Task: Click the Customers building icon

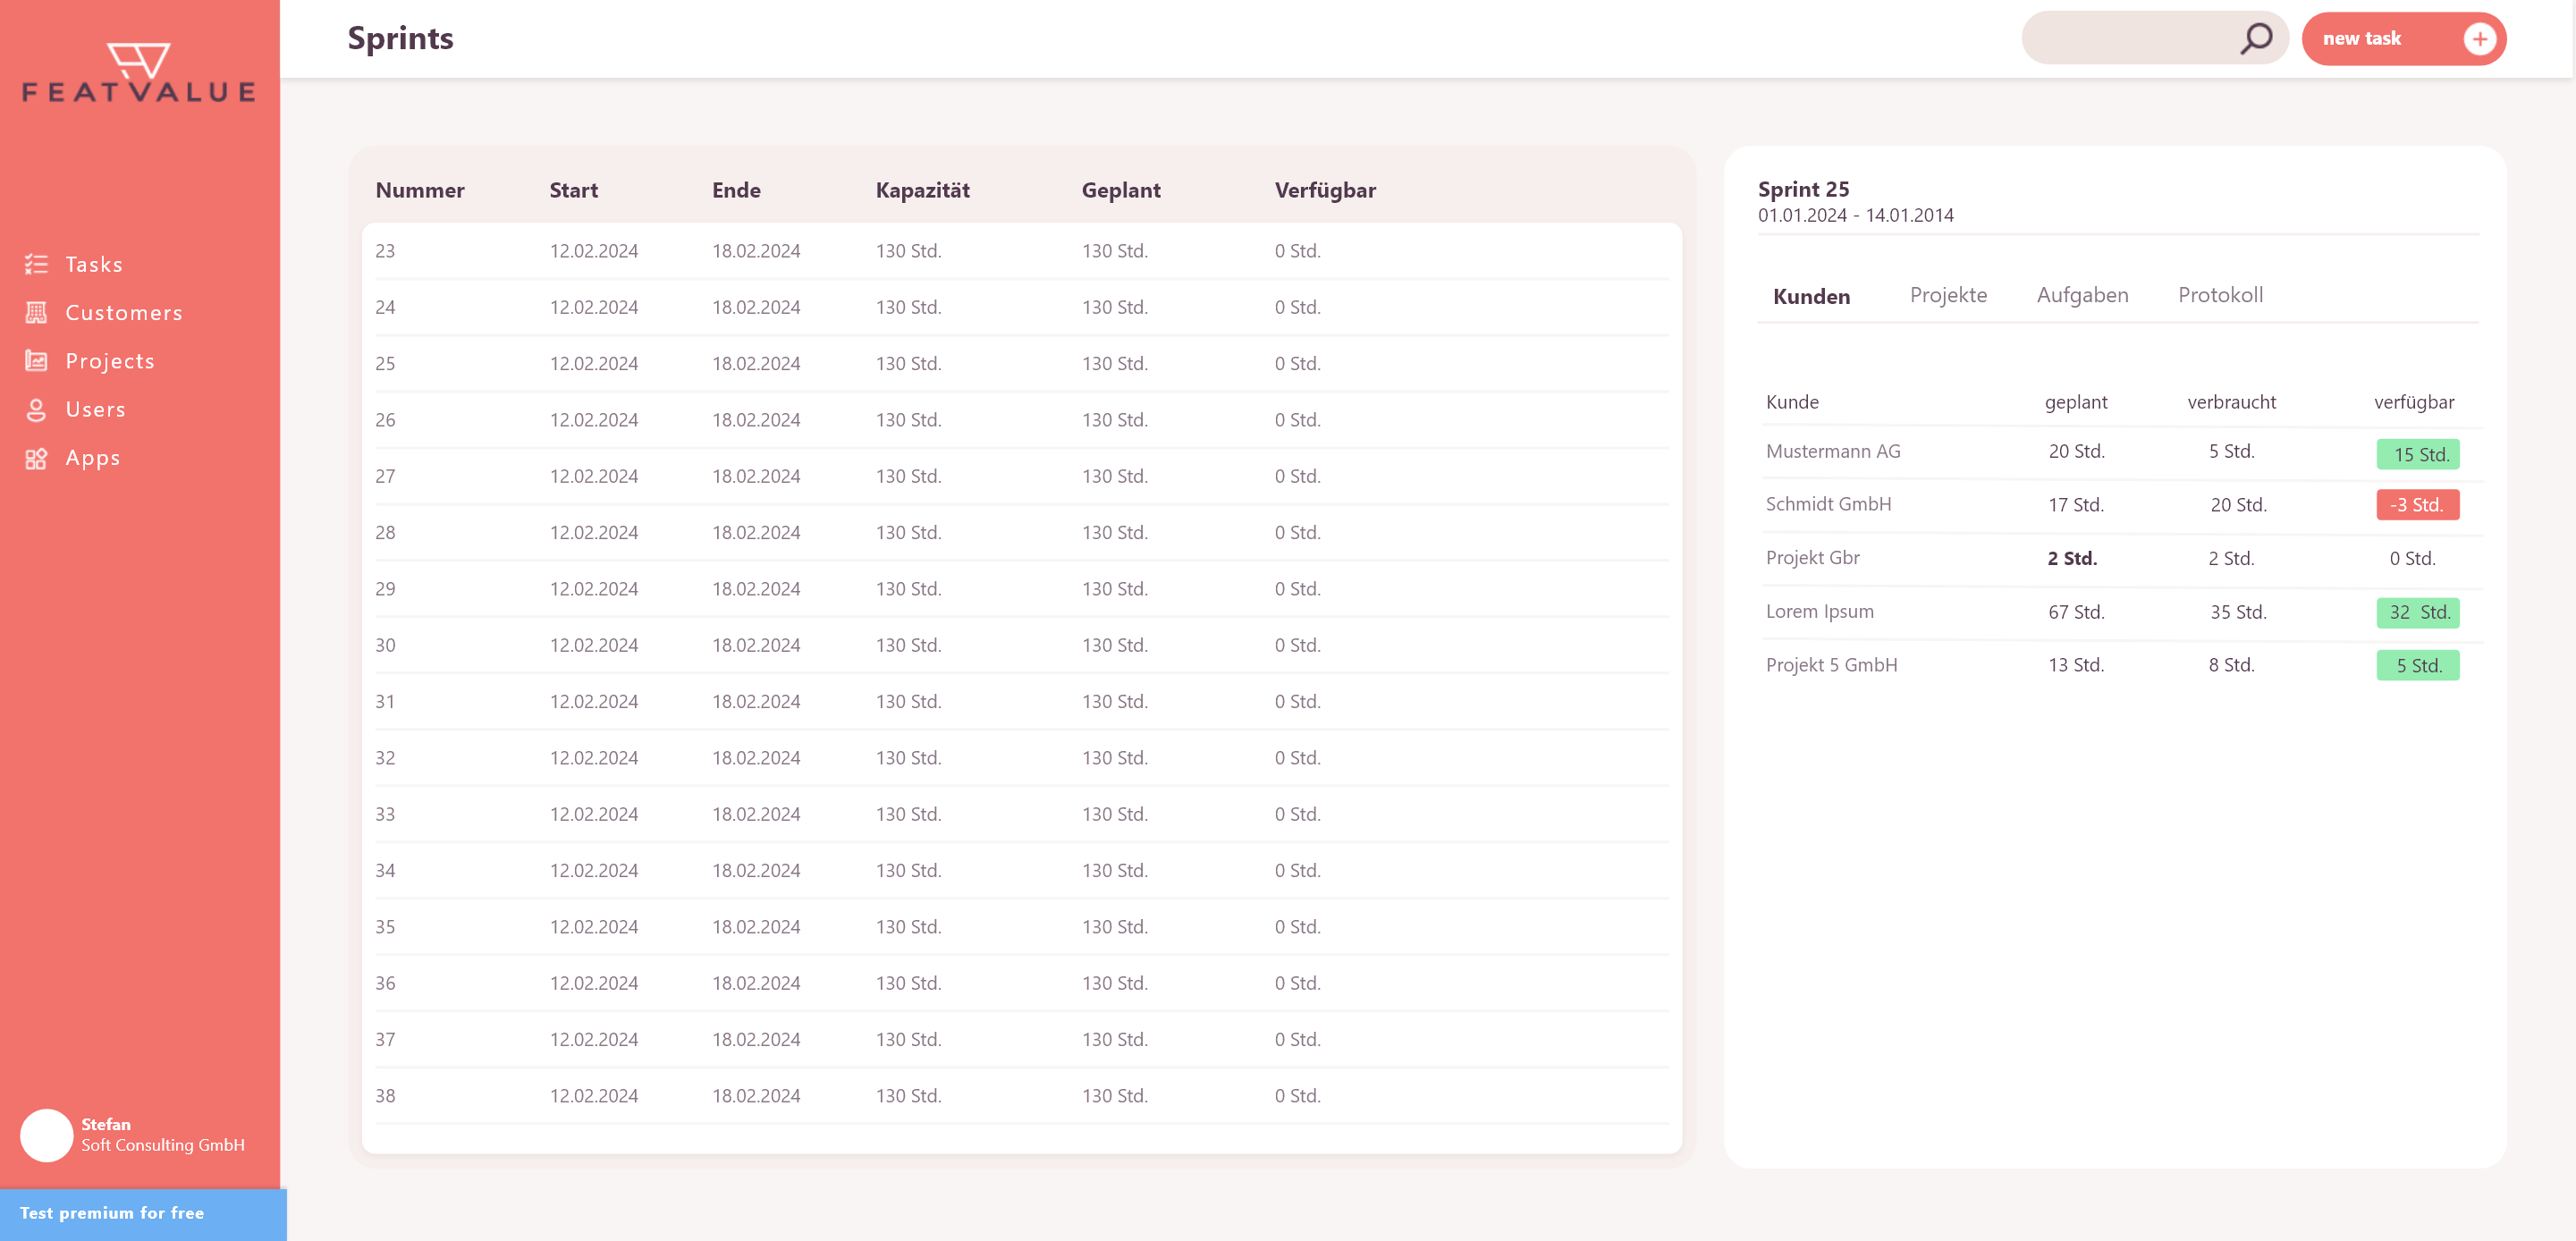Action: tap(36, 313)
